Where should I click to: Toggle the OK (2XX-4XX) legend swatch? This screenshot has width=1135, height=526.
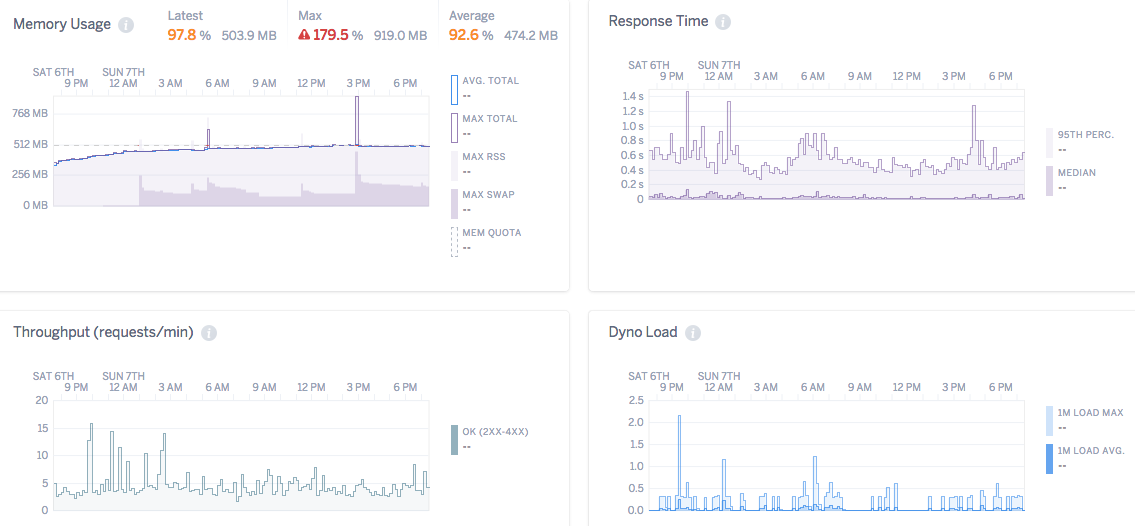point(454,440)
